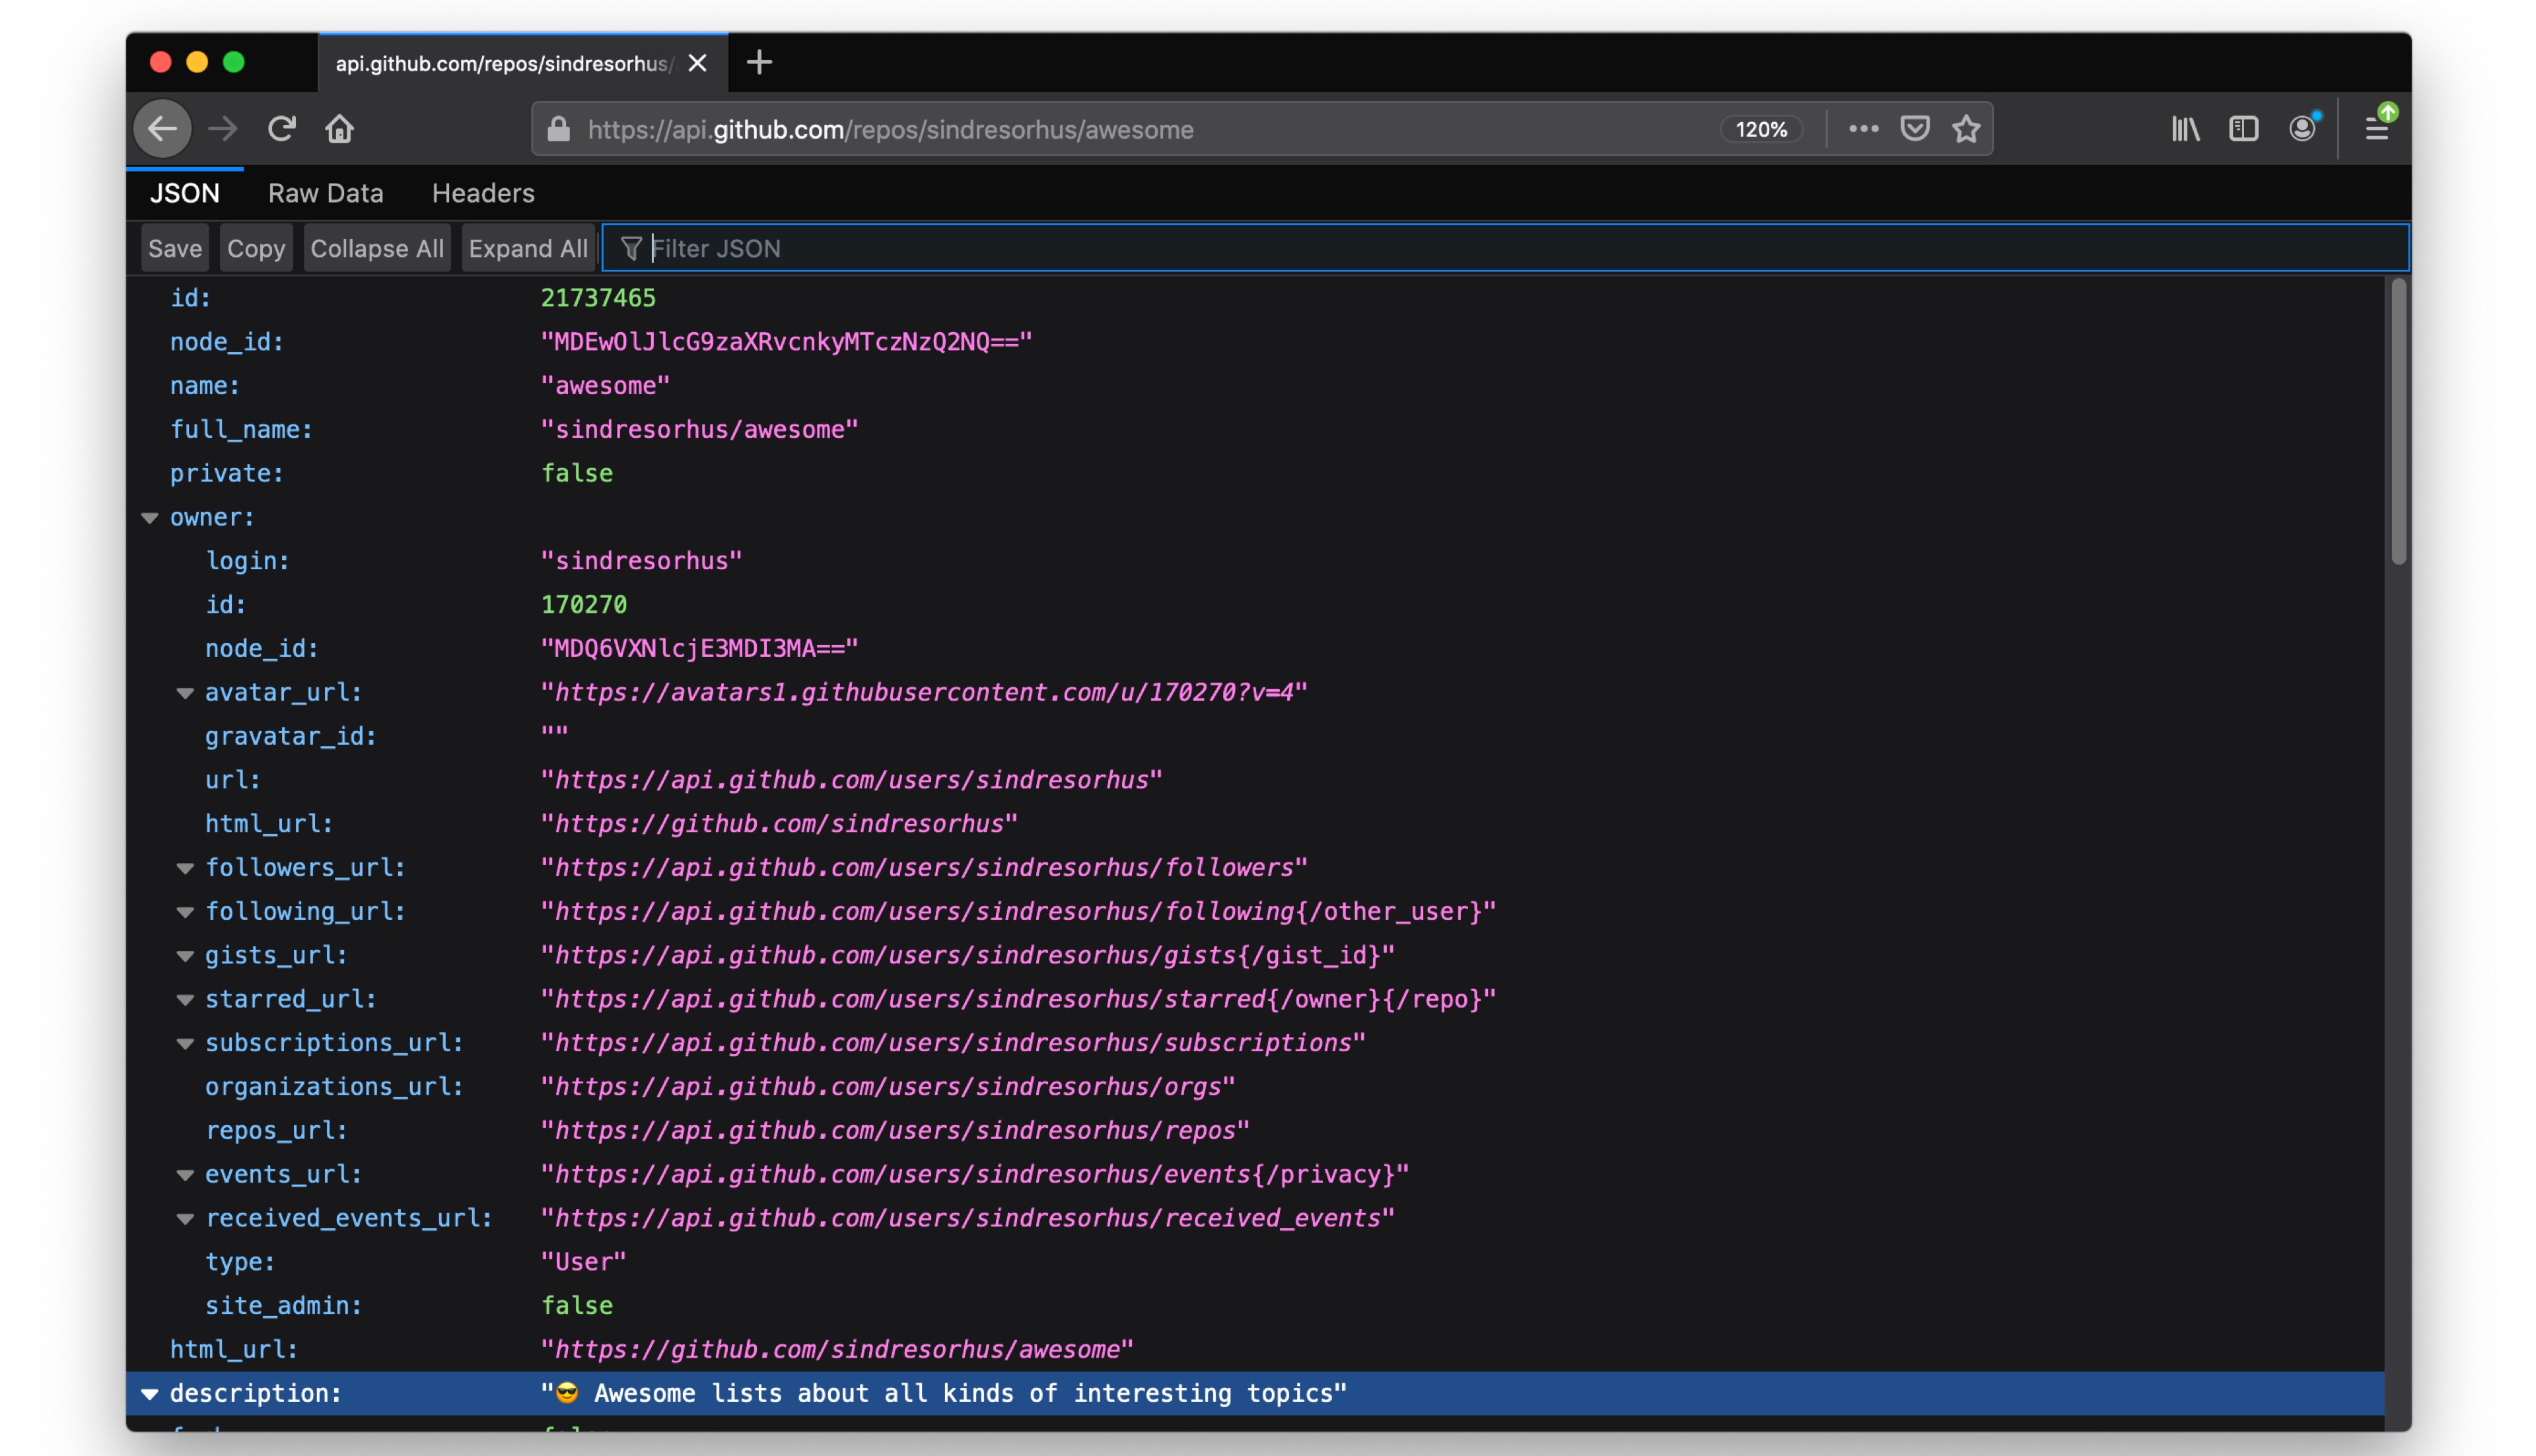Open the page actions three-dot menu
Viewport: 2536px width, 1456px height.
pos(1863,129)
